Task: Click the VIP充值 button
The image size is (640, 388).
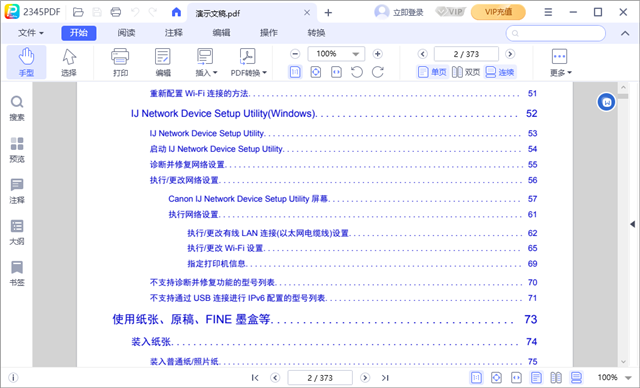Action: (x=498, y=12)
